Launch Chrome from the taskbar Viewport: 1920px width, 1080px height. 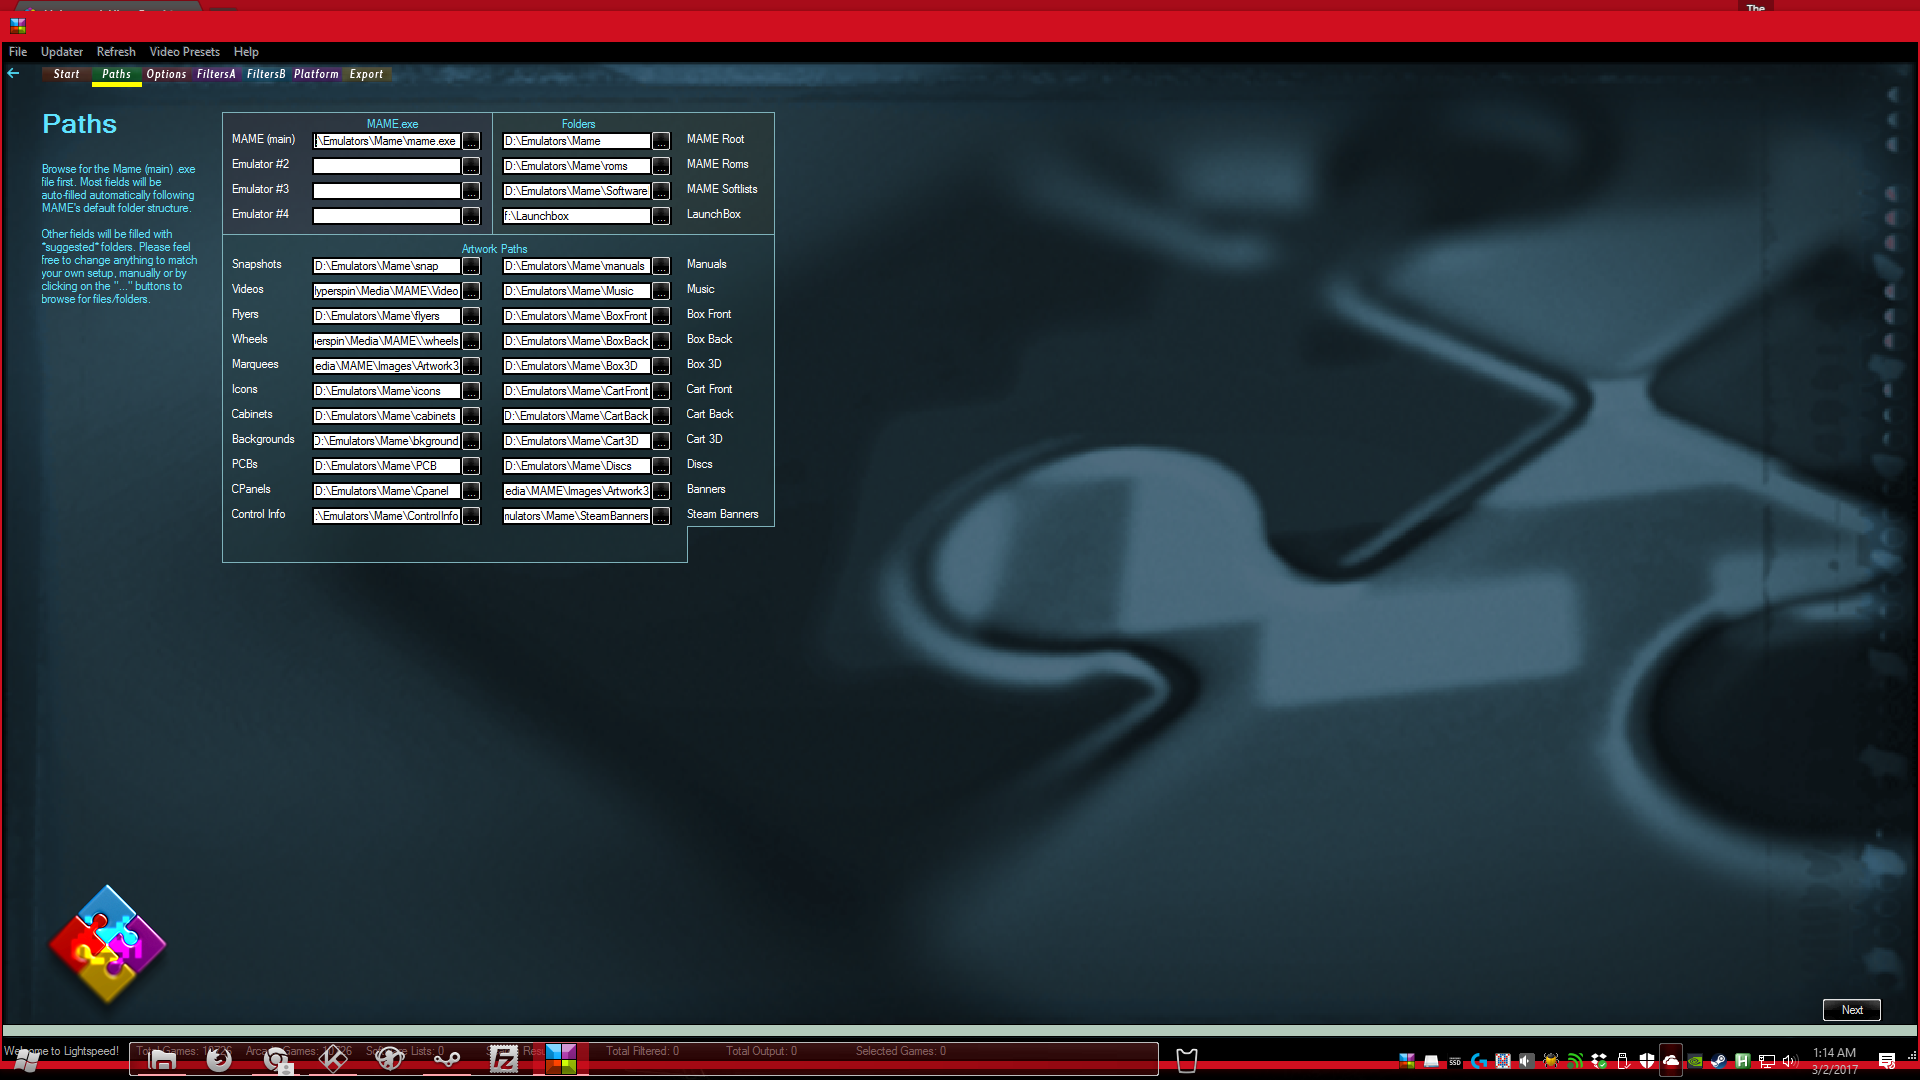pyautogui.click(x=277, y=1060)
